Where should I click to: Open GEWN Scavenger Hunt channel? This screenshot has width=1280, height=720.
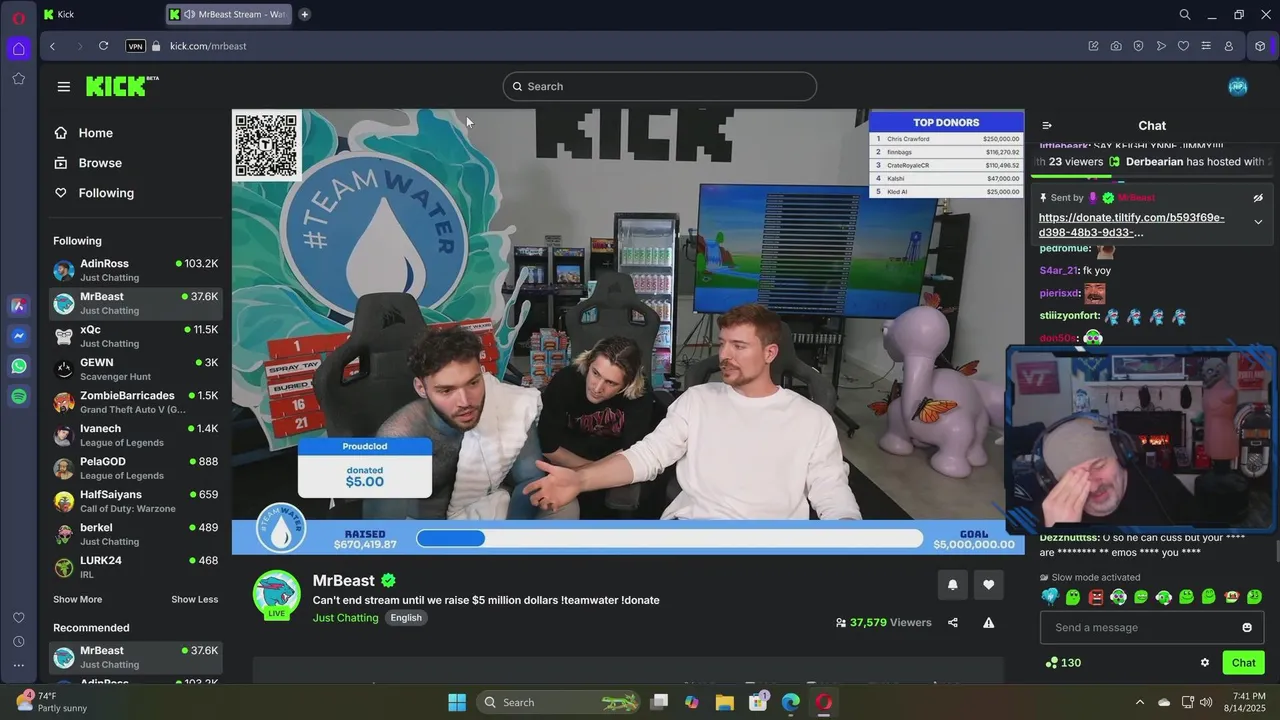[x=136, y=370]
